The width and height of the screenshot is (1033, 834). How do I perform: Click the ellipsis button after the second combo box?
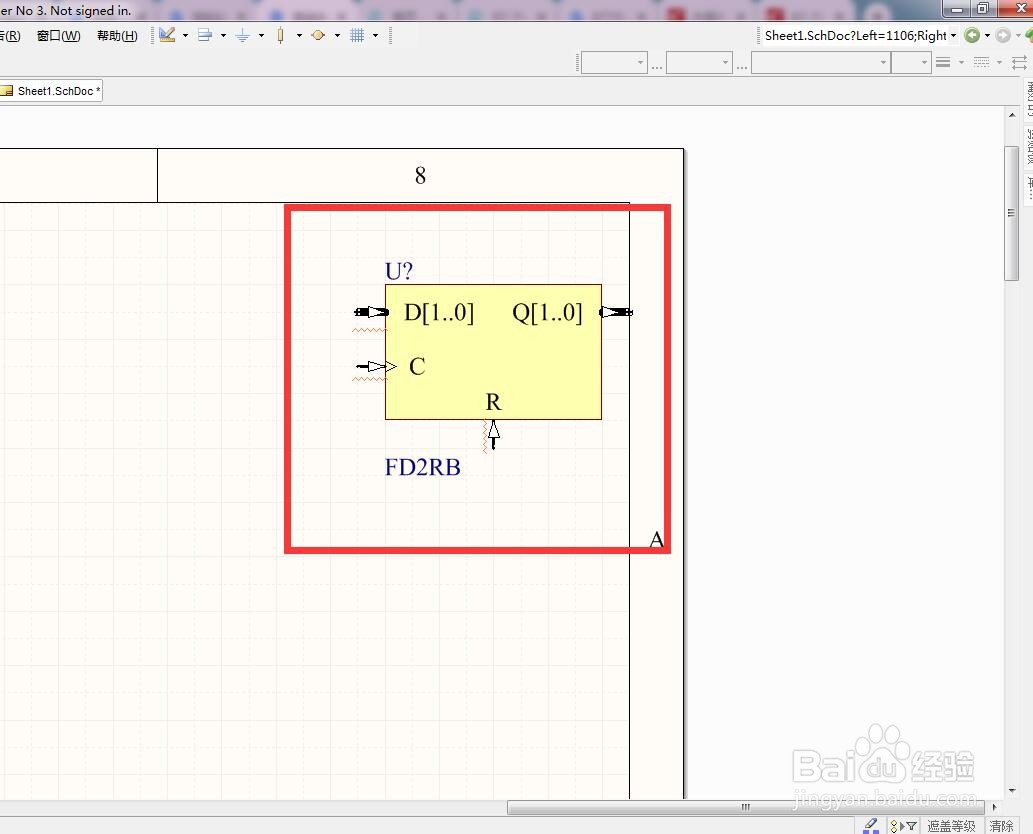tap(742, 66)
